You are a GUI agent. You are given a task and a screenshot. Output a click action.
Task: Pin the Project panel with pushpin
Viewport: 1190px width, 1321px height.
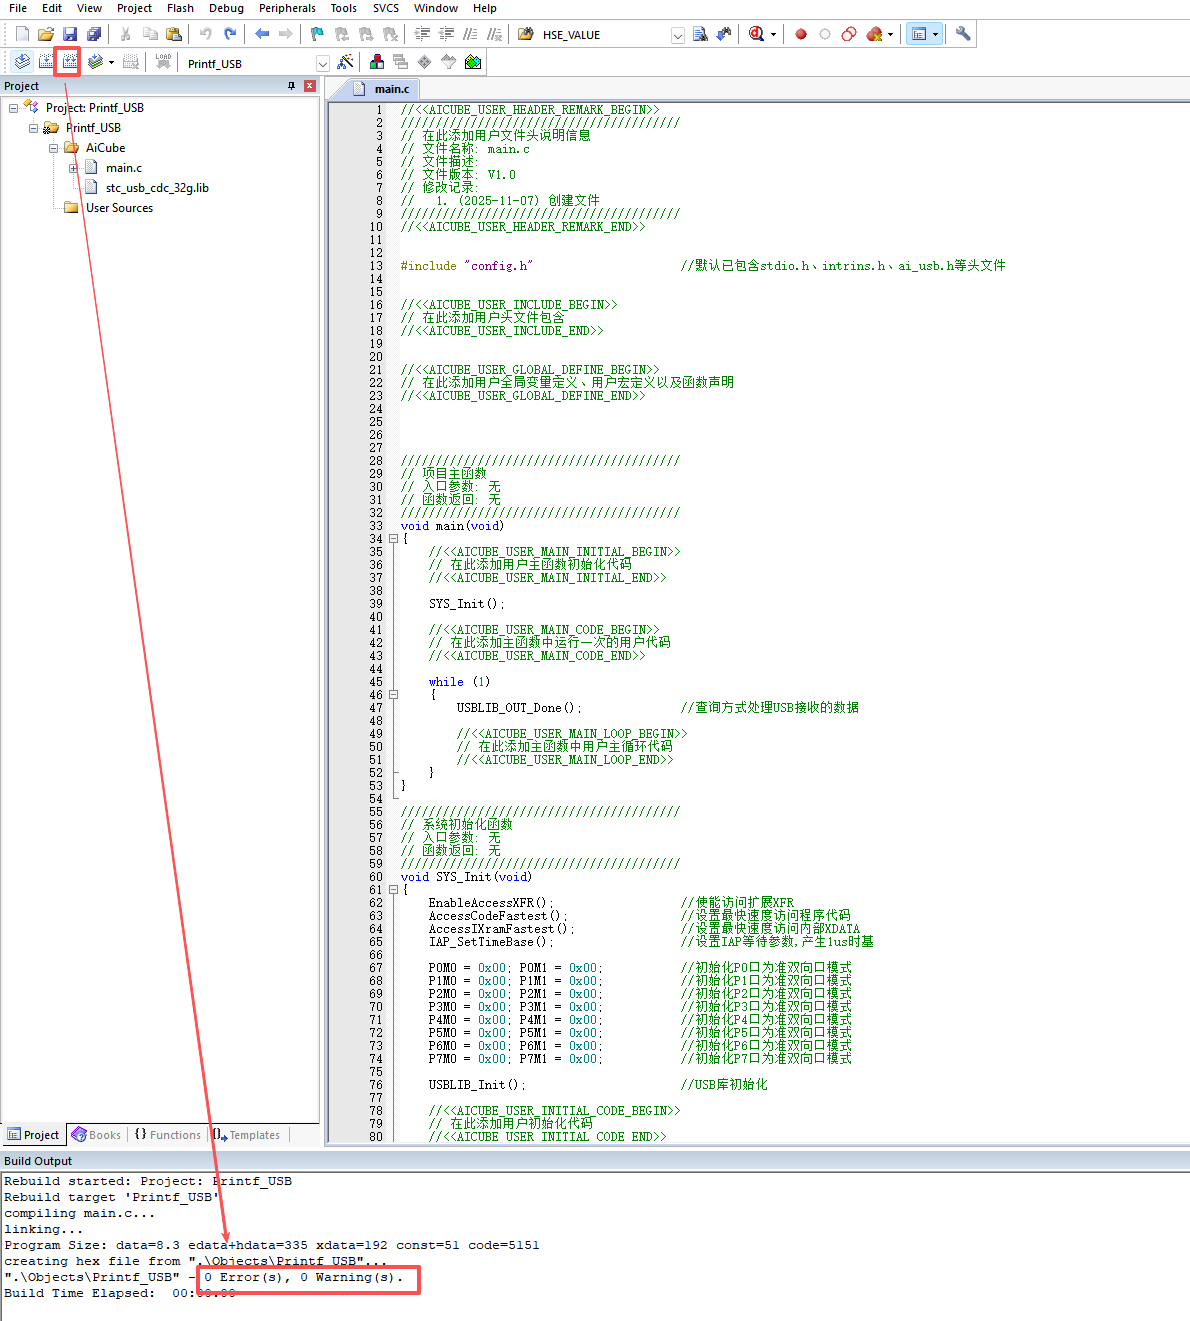coord(292,86)
